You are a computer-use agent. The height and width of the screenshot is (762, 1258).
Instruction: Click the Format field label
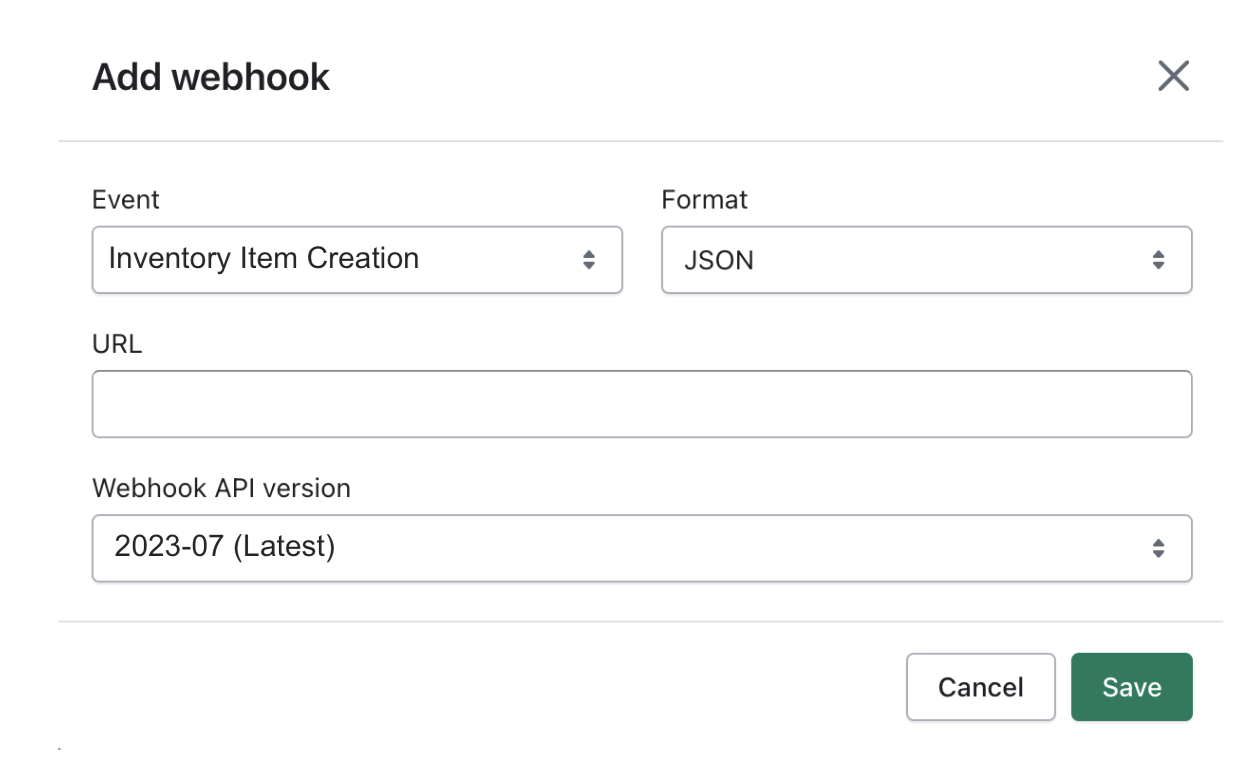pos(704,200)
